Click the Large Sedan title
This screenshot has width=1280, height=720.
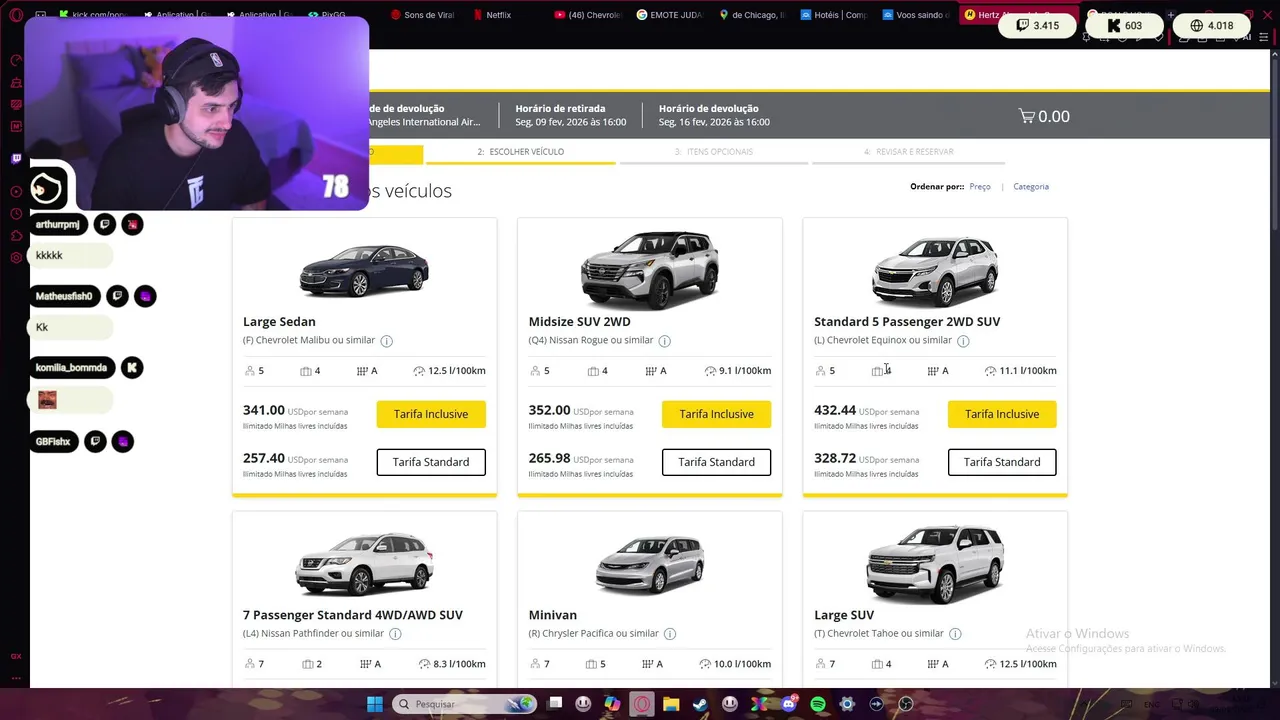pos(279,322)
